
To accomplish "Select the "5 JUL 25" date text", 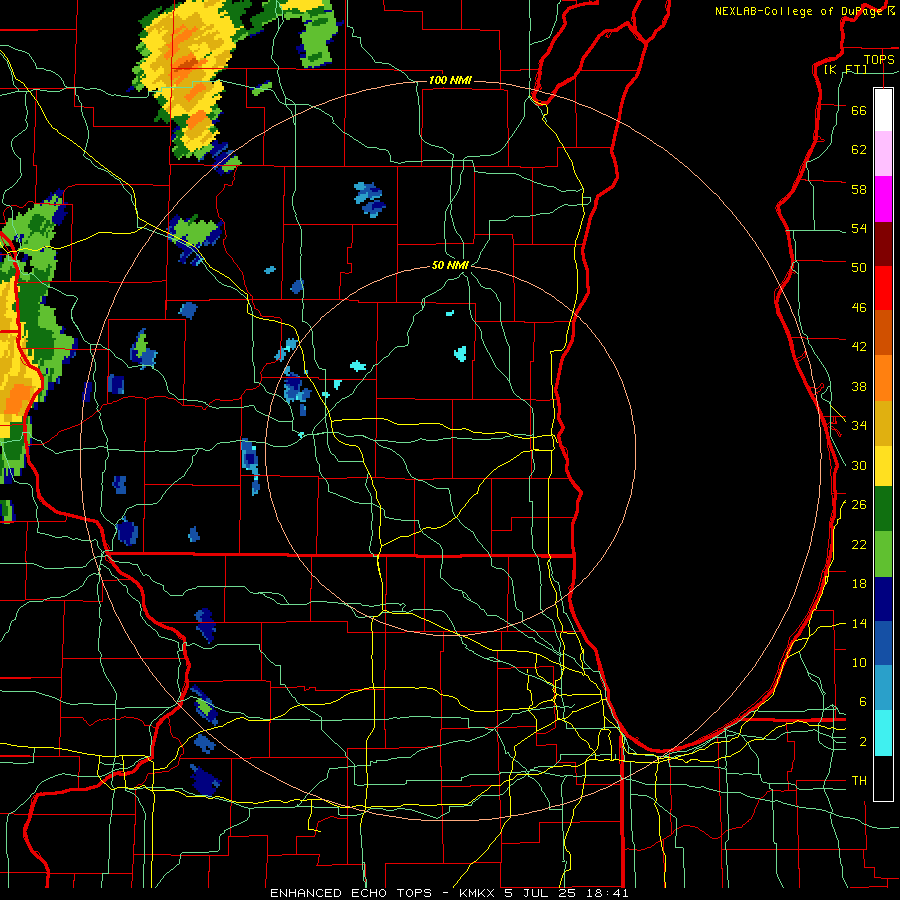I will (541, 893).
